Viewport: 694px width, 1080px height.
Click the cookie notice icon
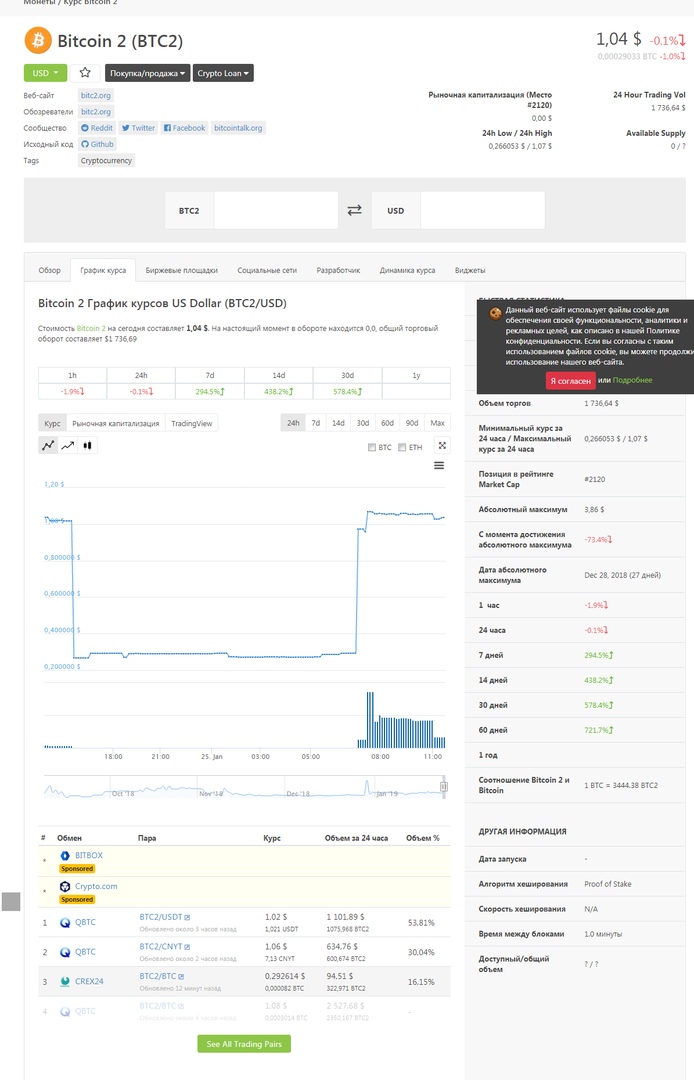pyautogui.click(x=495, y=314)
